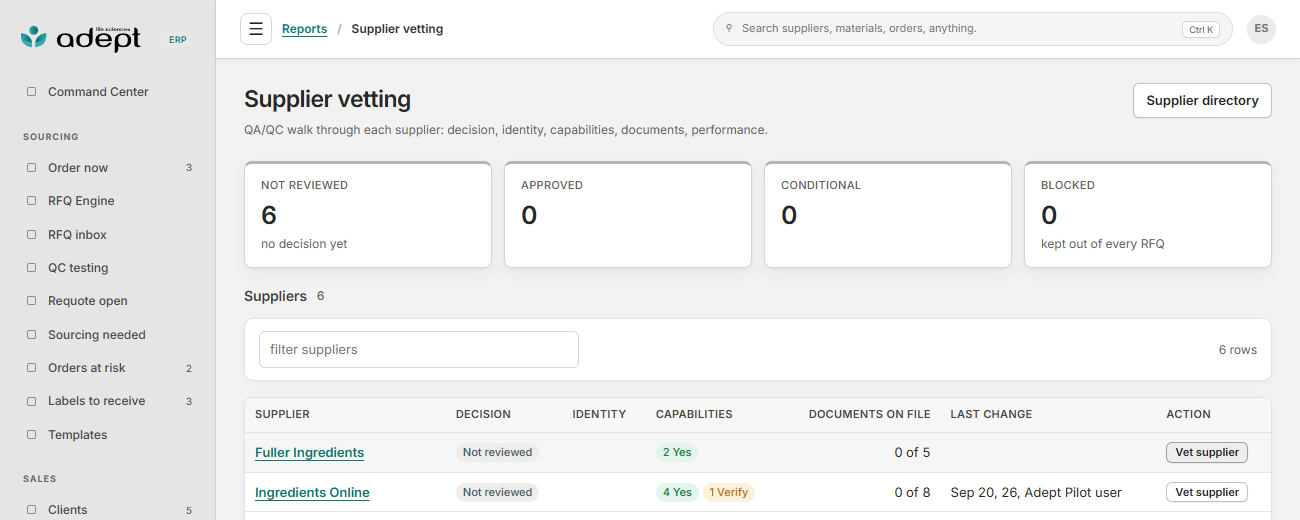
Task: Click the Decision column header
Action: click(x=483, y=414)
